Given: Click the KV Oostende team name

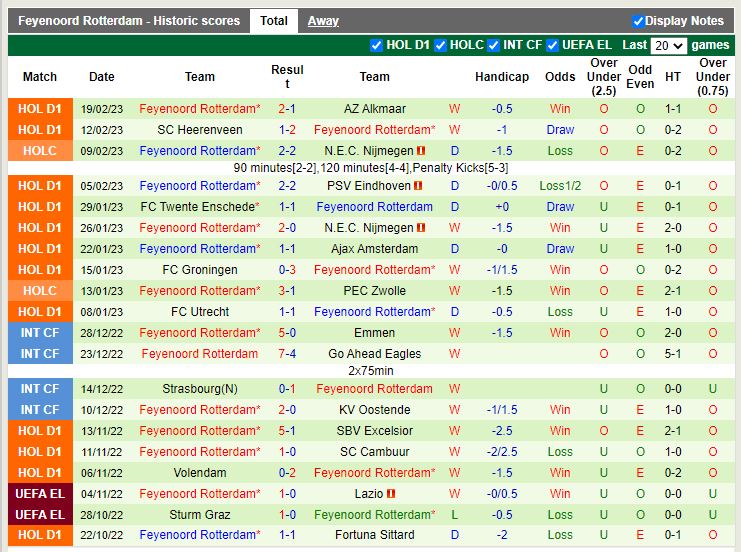Looking at the screenshot, I should click(375, 410).
